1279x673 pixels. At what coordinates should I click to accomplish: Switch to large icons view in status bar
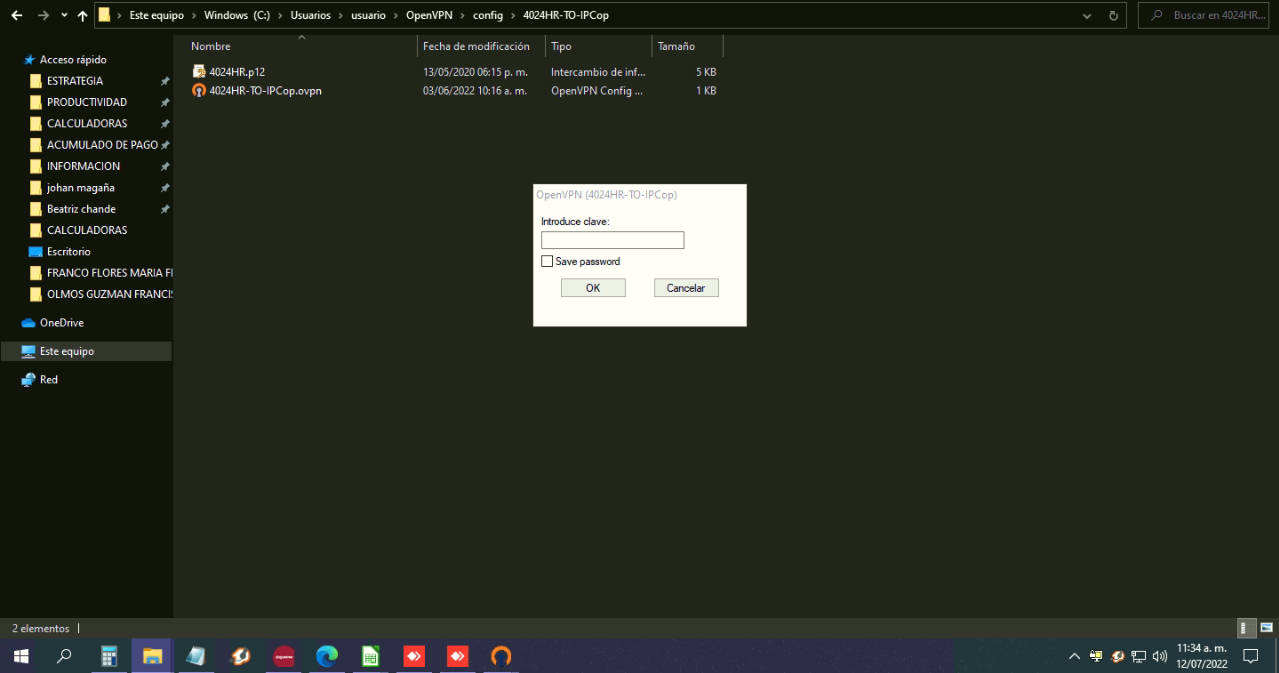coord(1266,628)
